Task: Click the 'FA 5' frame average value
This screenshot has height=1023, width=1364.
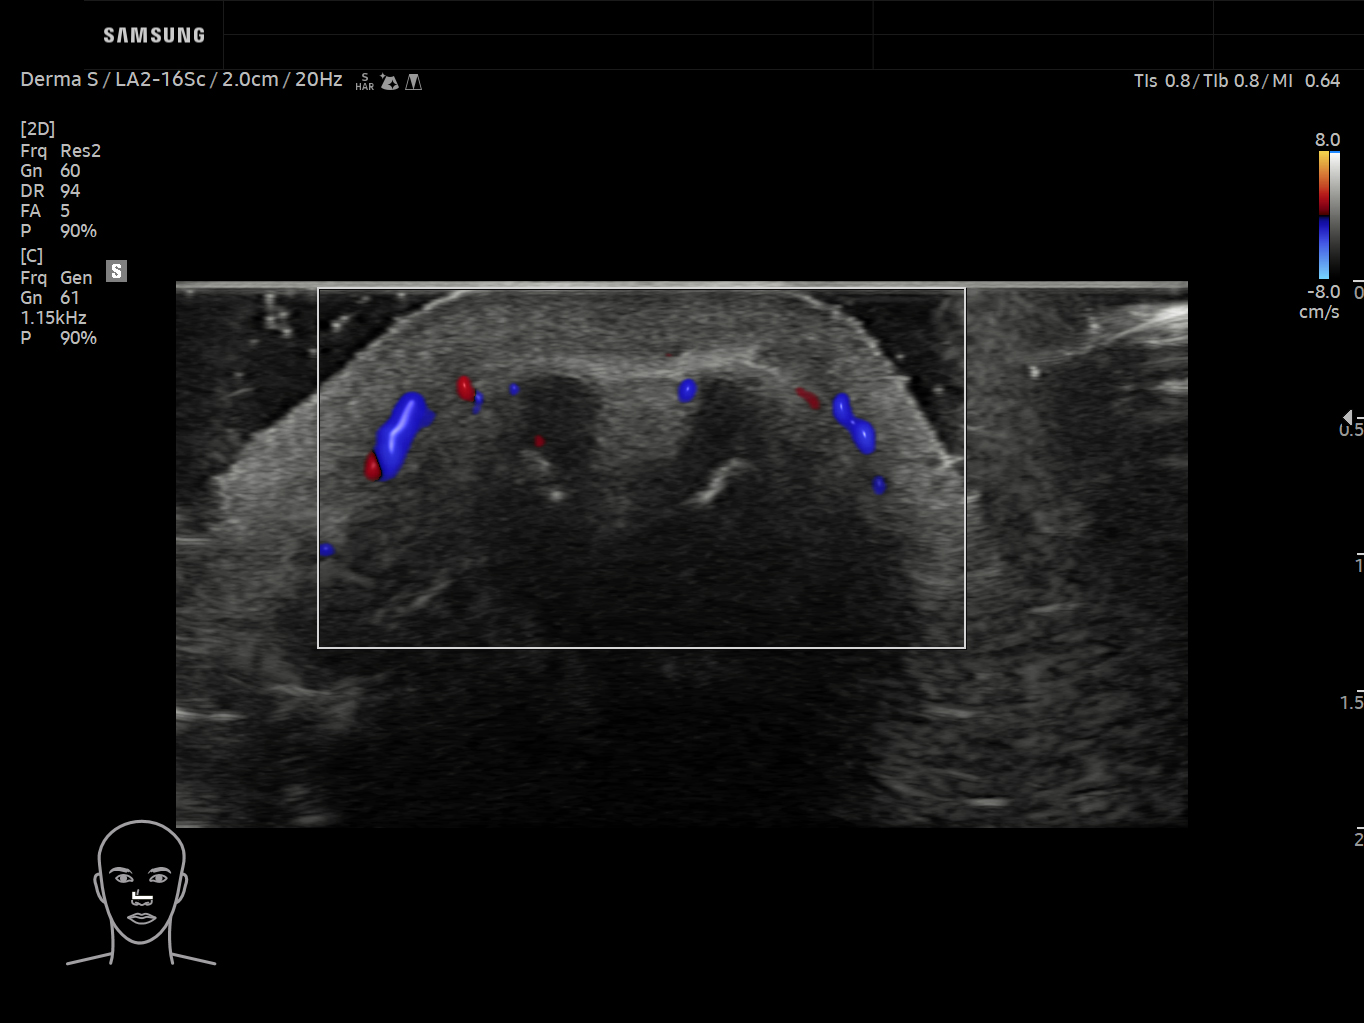Action: (45, 211)
